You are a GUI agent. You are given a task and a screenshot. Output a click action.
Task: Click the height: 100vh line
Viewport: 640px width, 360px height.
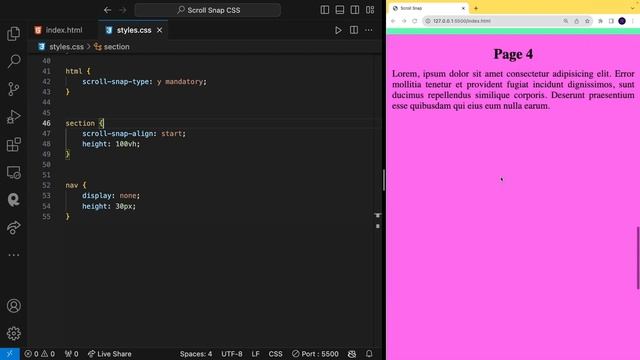[x=111, y=144]
